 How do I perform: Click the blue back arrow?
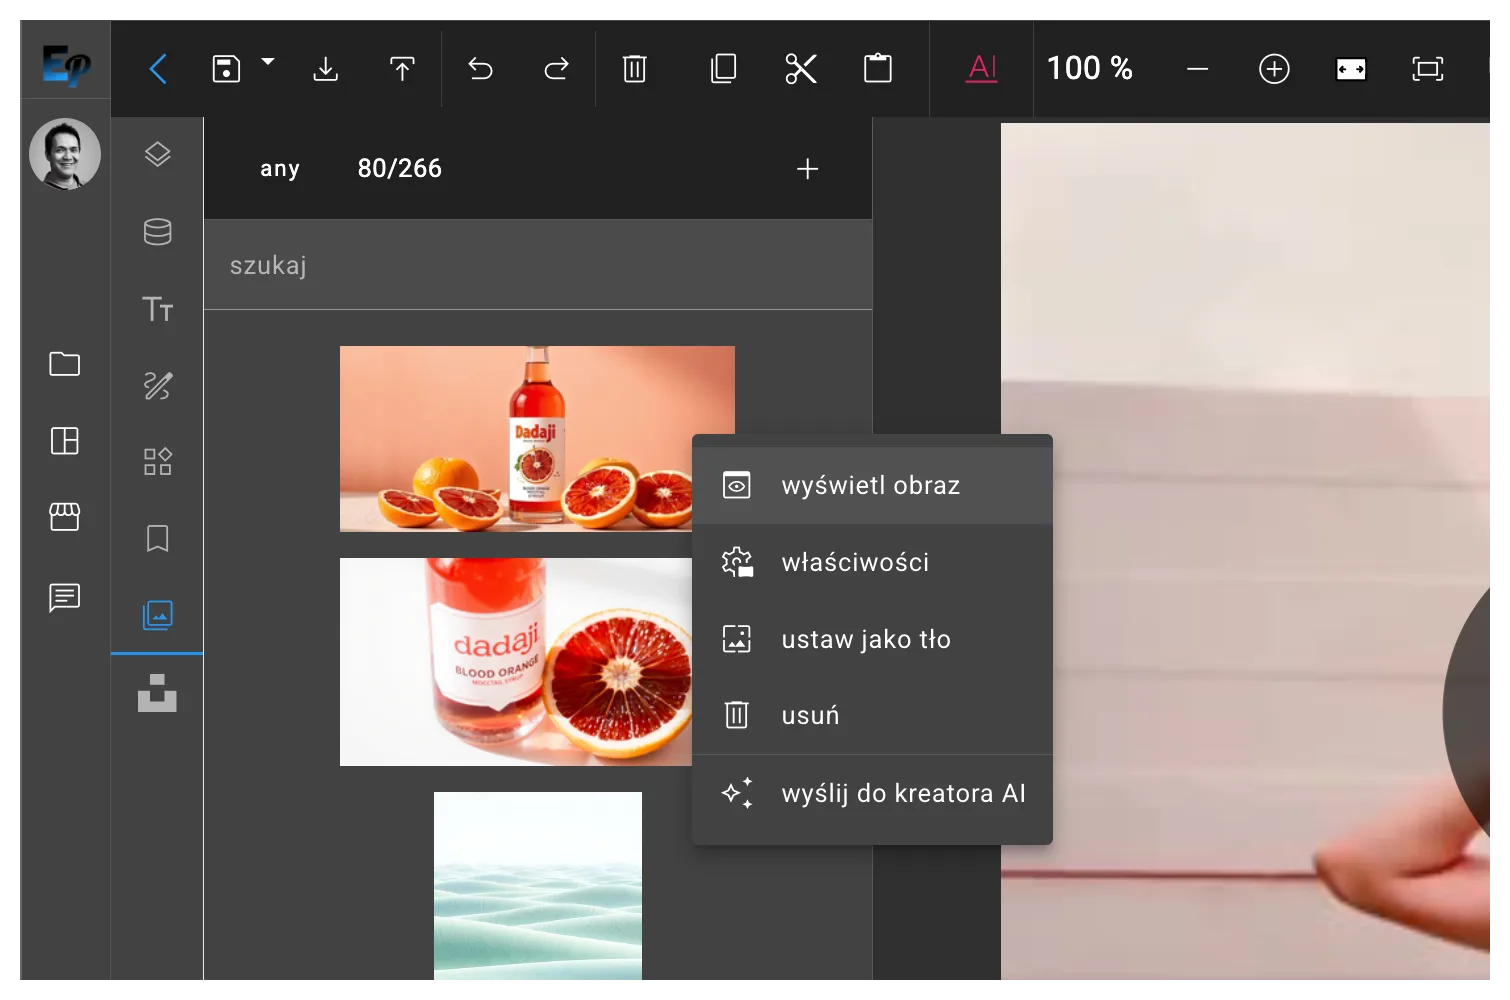[158, 69]
